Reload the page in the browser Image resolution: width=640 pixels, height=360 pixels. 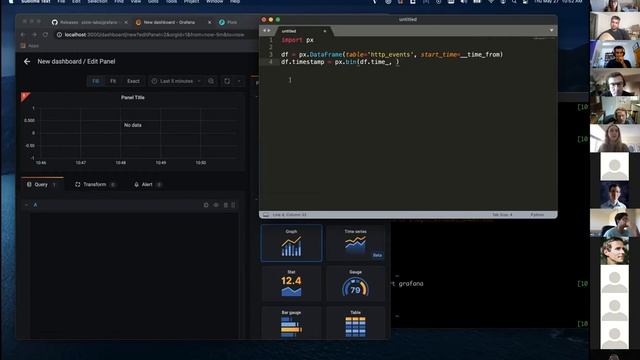coord(45,35)
